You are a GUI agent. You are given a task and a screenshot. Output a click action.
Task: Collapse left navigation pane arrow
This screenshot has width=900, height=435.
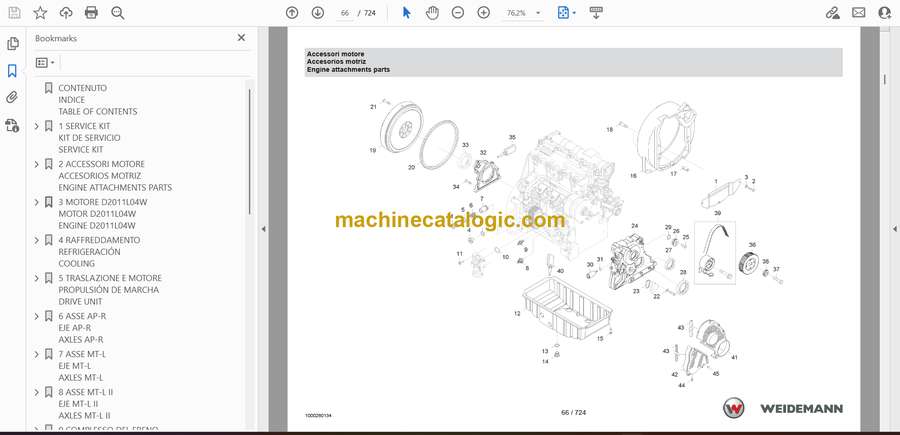(x=263, y=229)
